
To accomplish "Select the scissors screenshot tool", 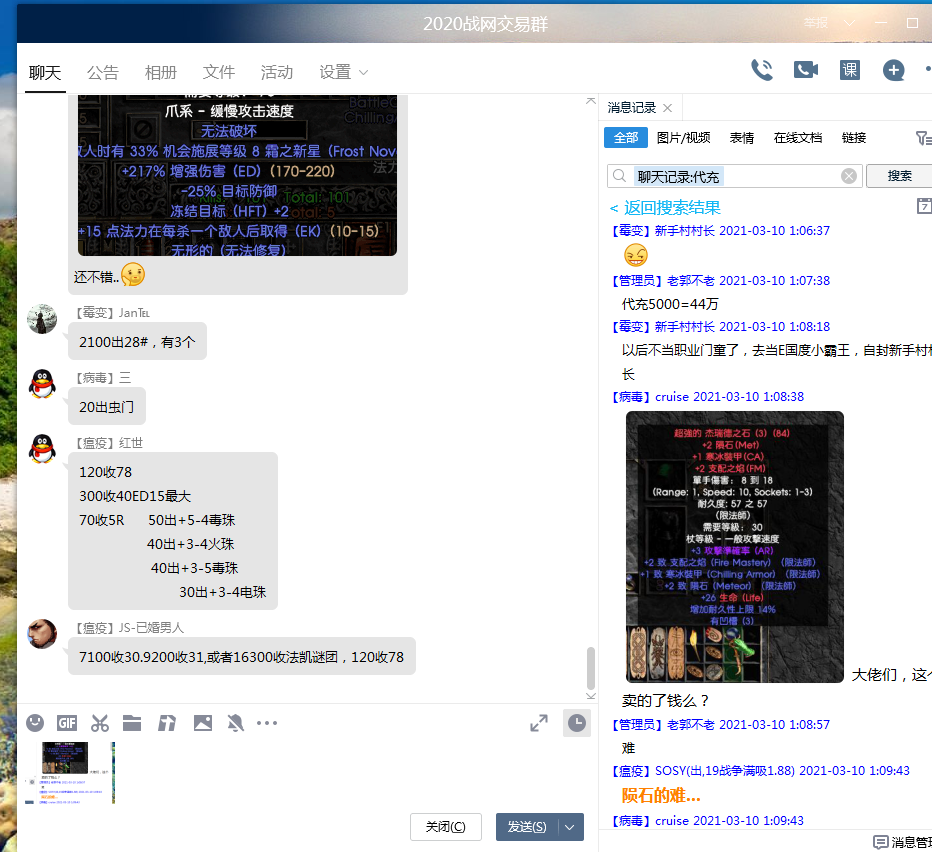I will tap(100, 723).
